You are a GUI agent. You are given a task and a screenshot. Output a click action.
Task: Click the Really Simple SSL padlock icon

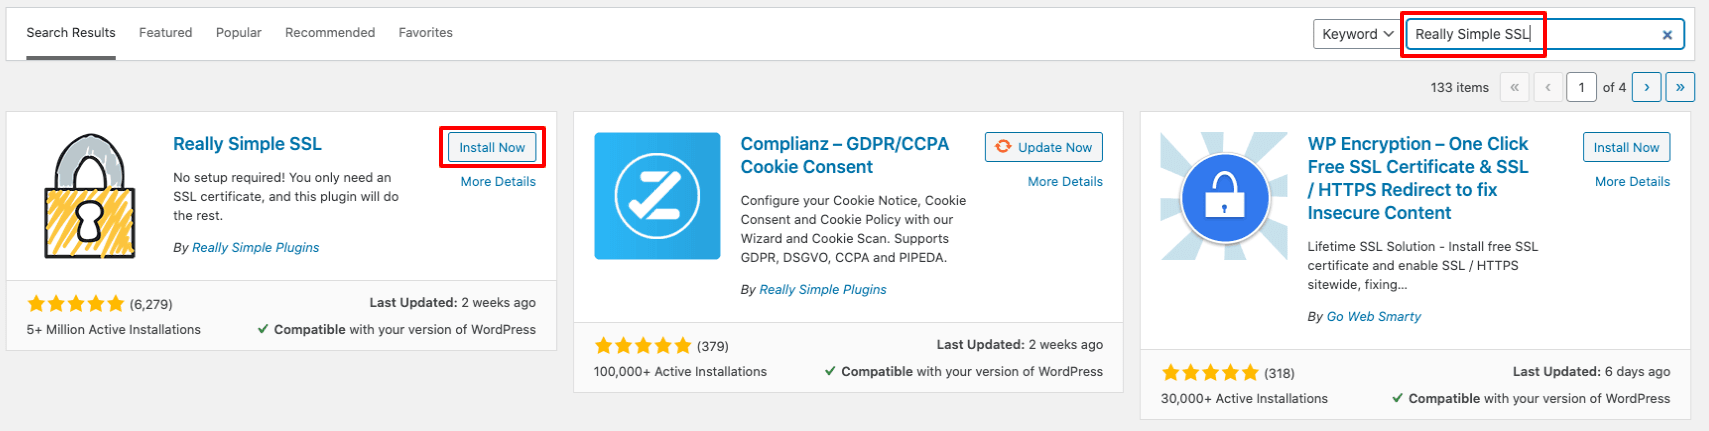coord(89,197)
